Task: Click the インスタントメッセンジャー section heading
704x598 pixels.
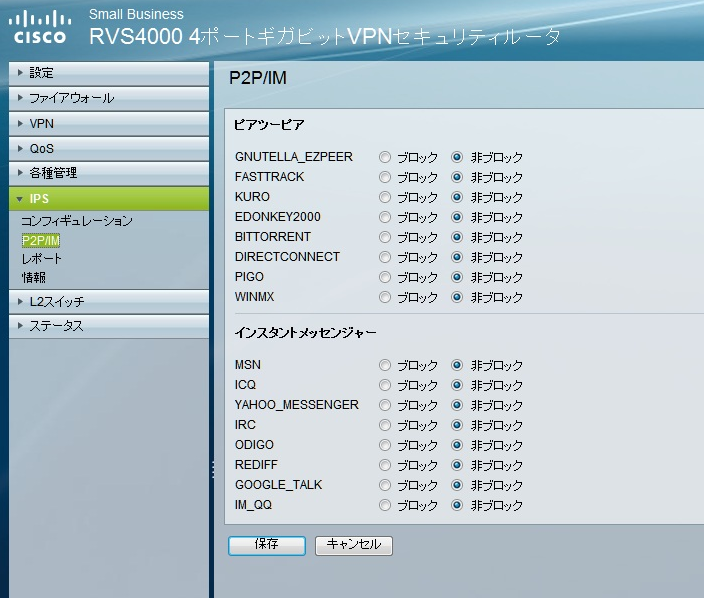Action: (x=305, y=333)
